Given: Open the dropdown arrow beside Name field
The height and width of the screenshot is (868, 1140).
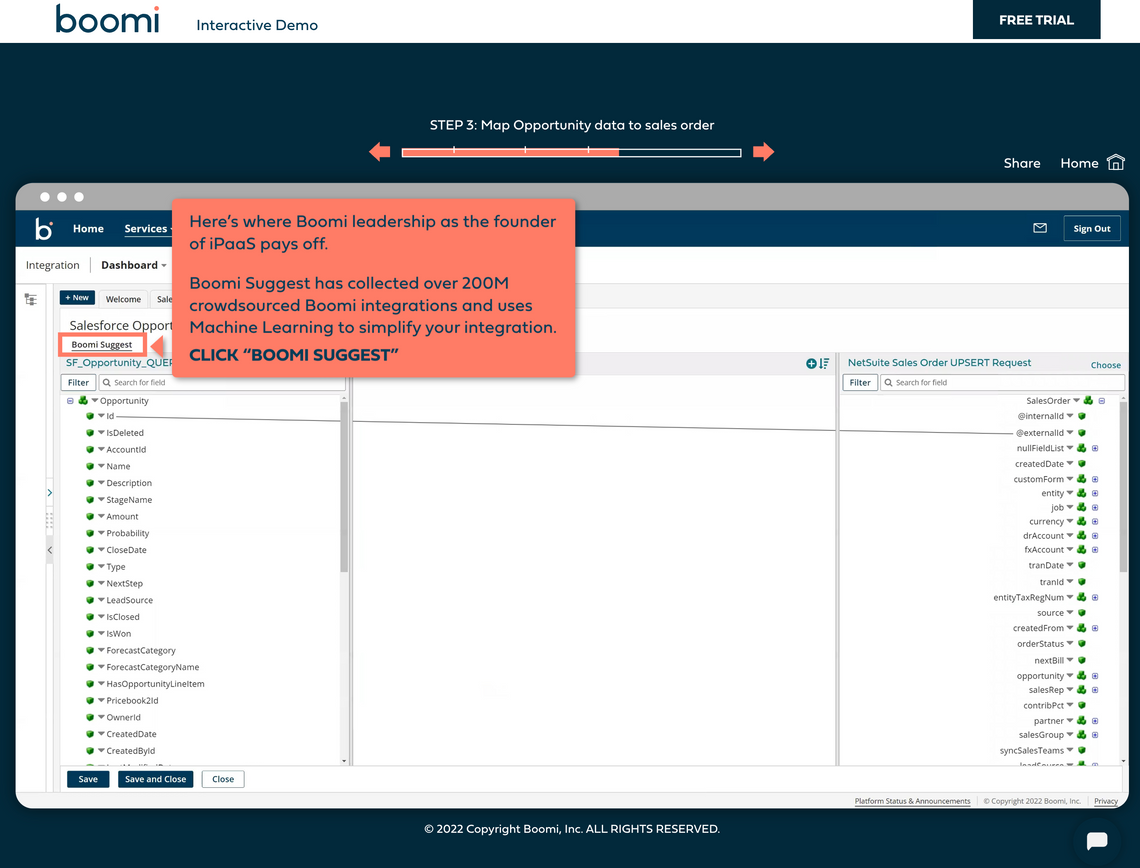Looking at the screenshot, I should 101,466.
